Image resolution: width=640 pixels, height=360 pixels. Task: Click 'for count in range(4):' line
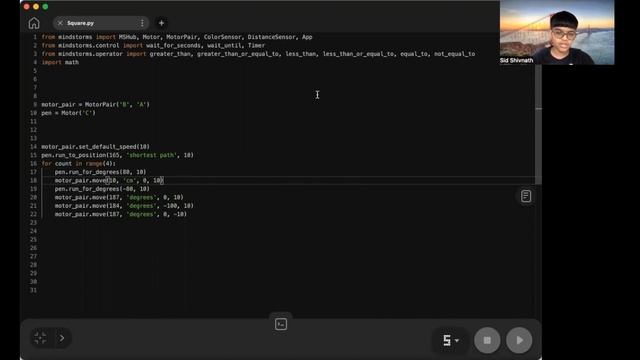point(78,164)
